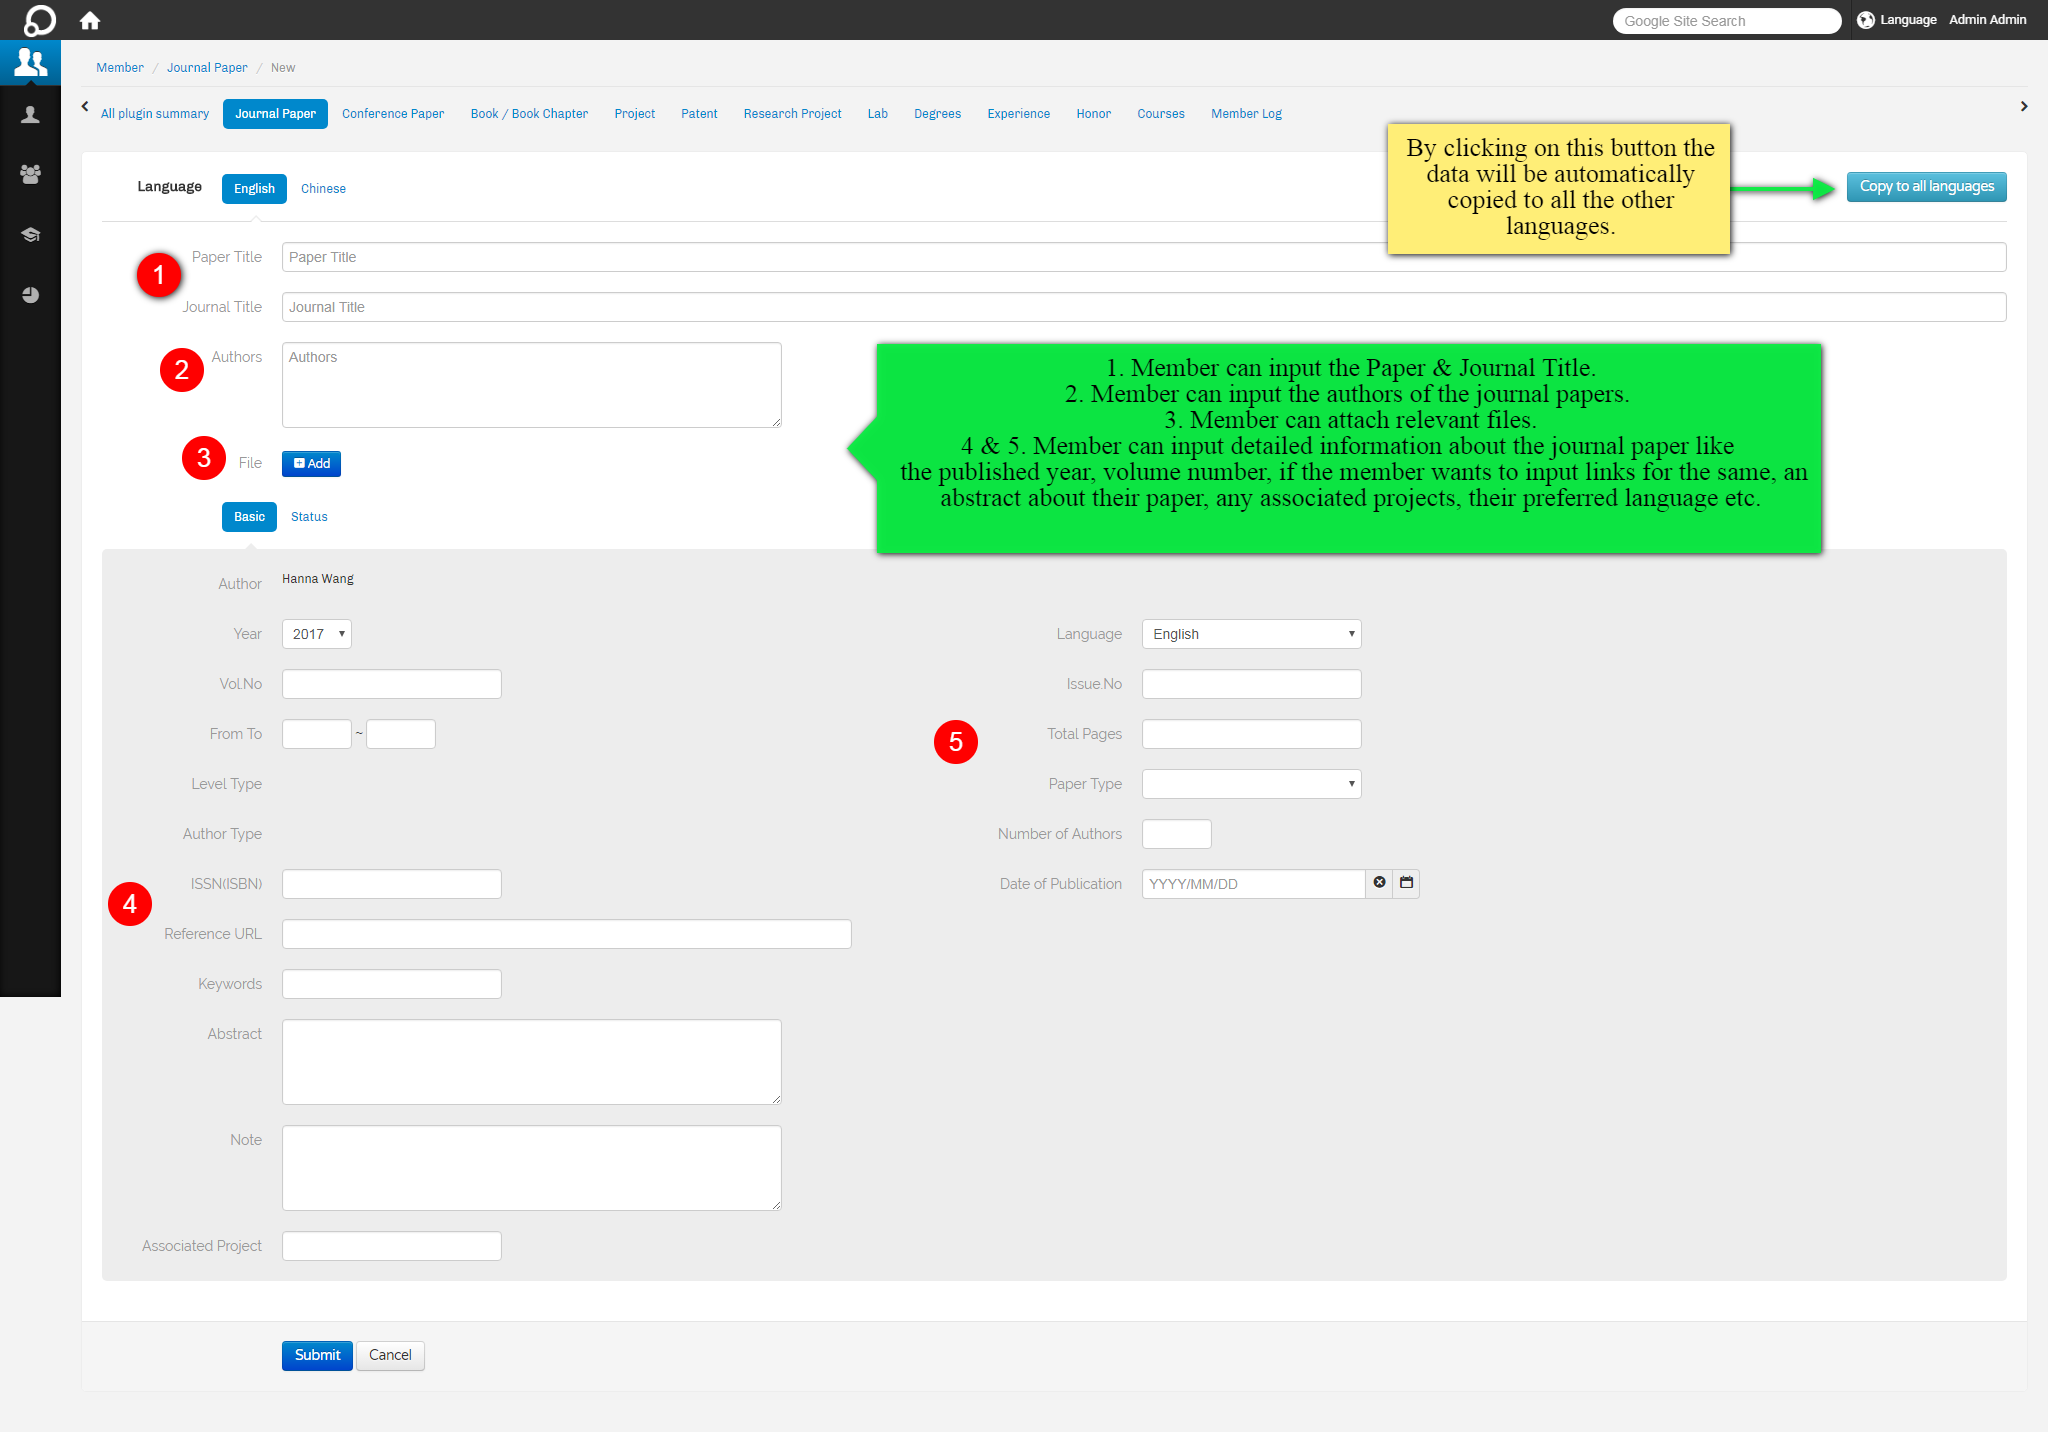This screenshot has height=1432, width=2048.
Task: Click the home icon in top bar
Action: (90, 20)
